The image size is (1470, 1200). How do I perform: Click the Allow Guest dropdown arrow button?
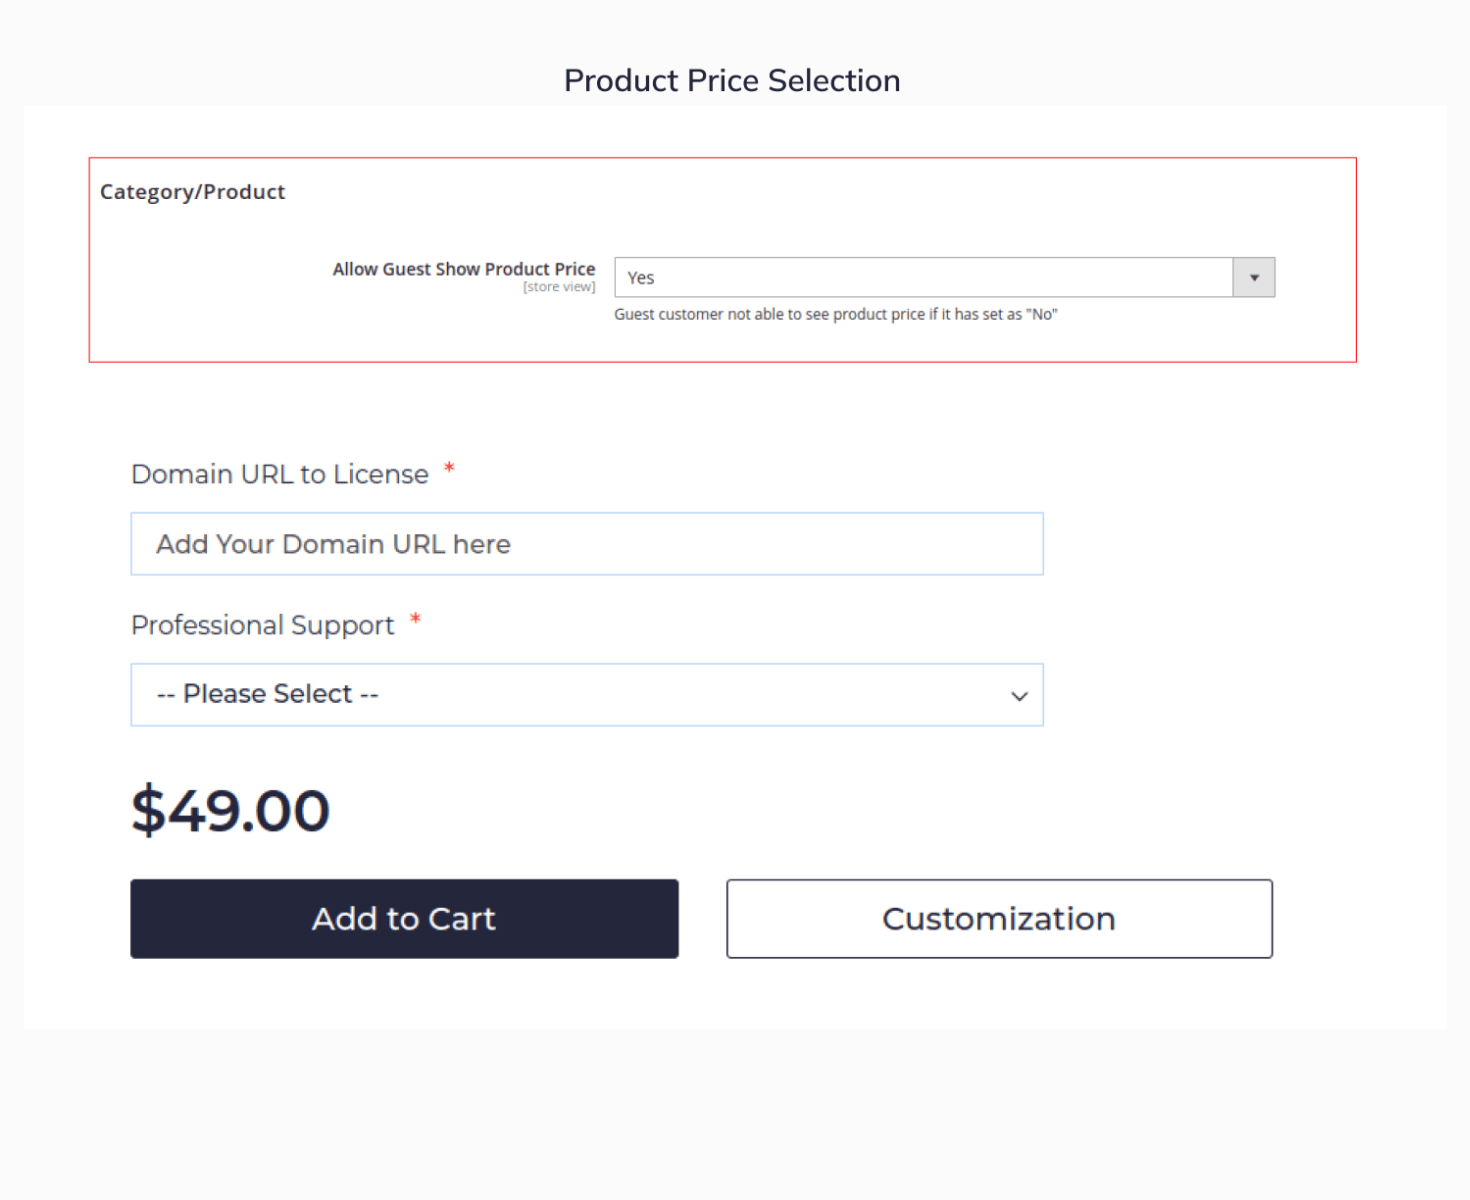pyautogui.click(x=1254, y=278)
